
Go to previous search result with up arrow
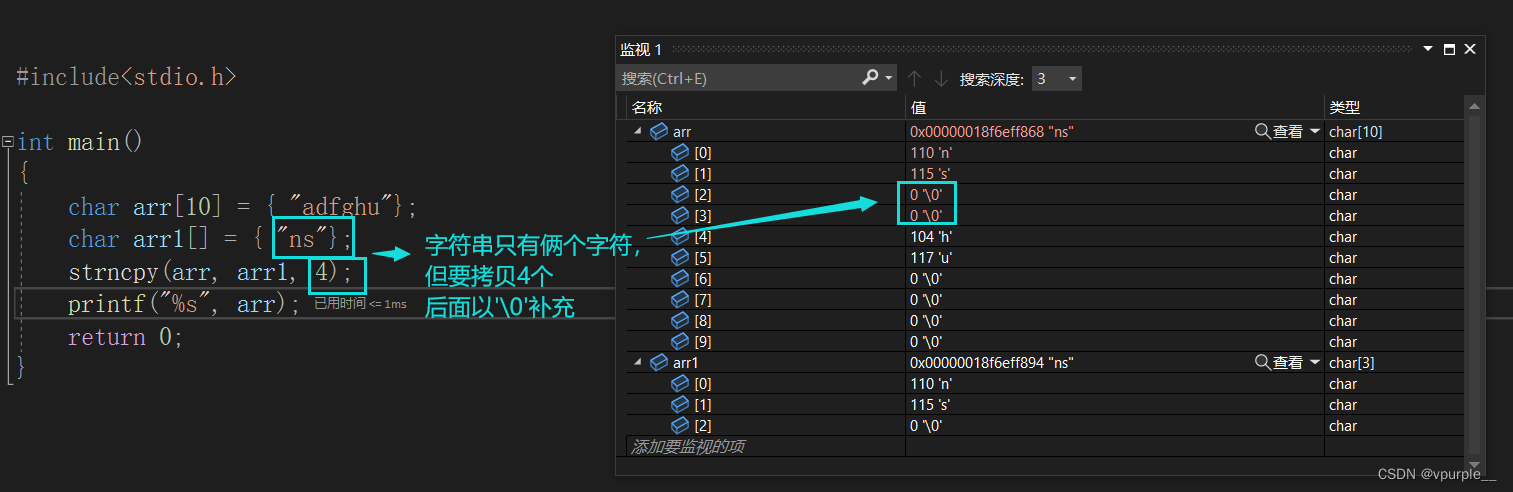click(x=914, y=78)
